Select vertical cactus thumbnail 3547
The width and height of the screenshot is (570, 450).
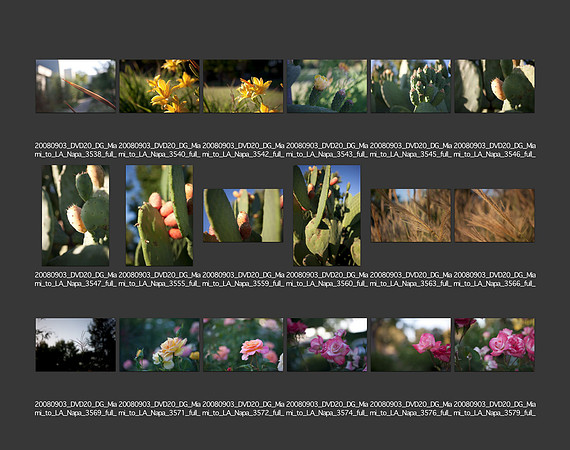pos(76,216)
